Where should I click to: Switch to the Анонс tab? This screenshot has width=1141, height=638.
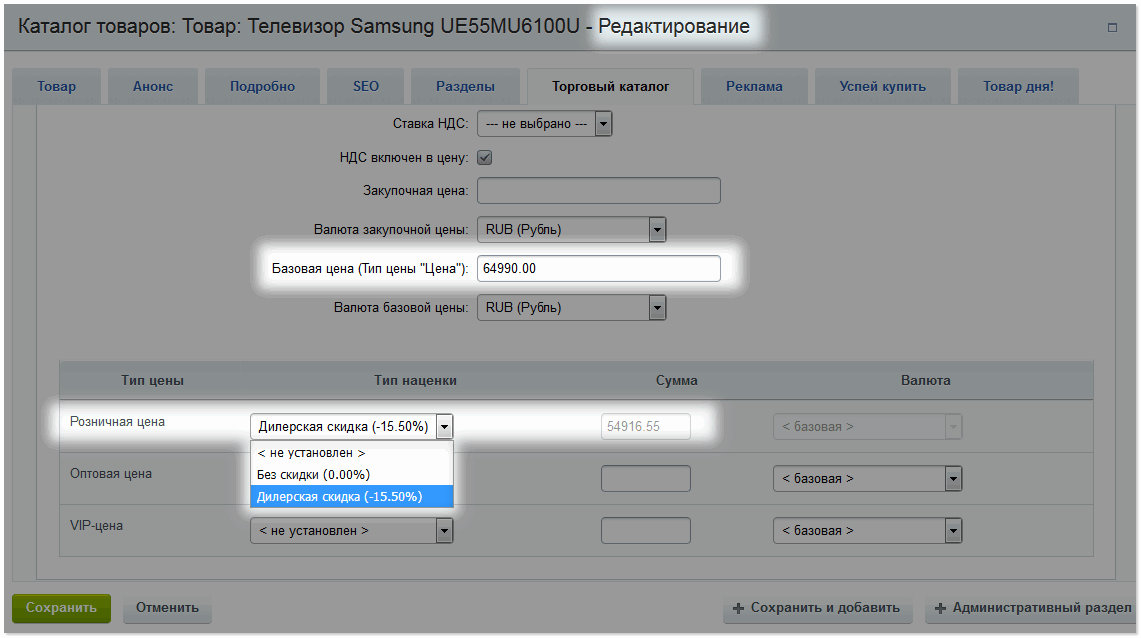153,87
